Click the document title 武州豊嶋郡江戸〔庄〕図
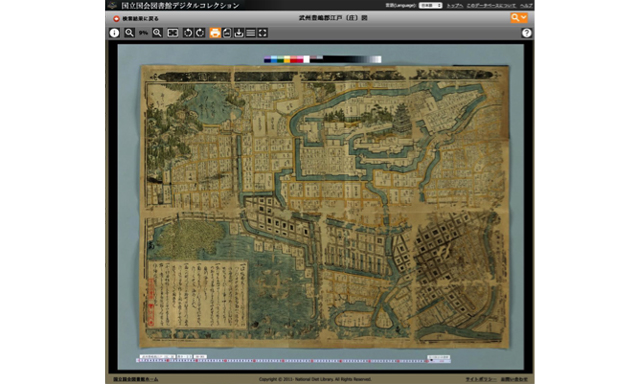Viewport: 640px width, 384px height. point(333,18)
